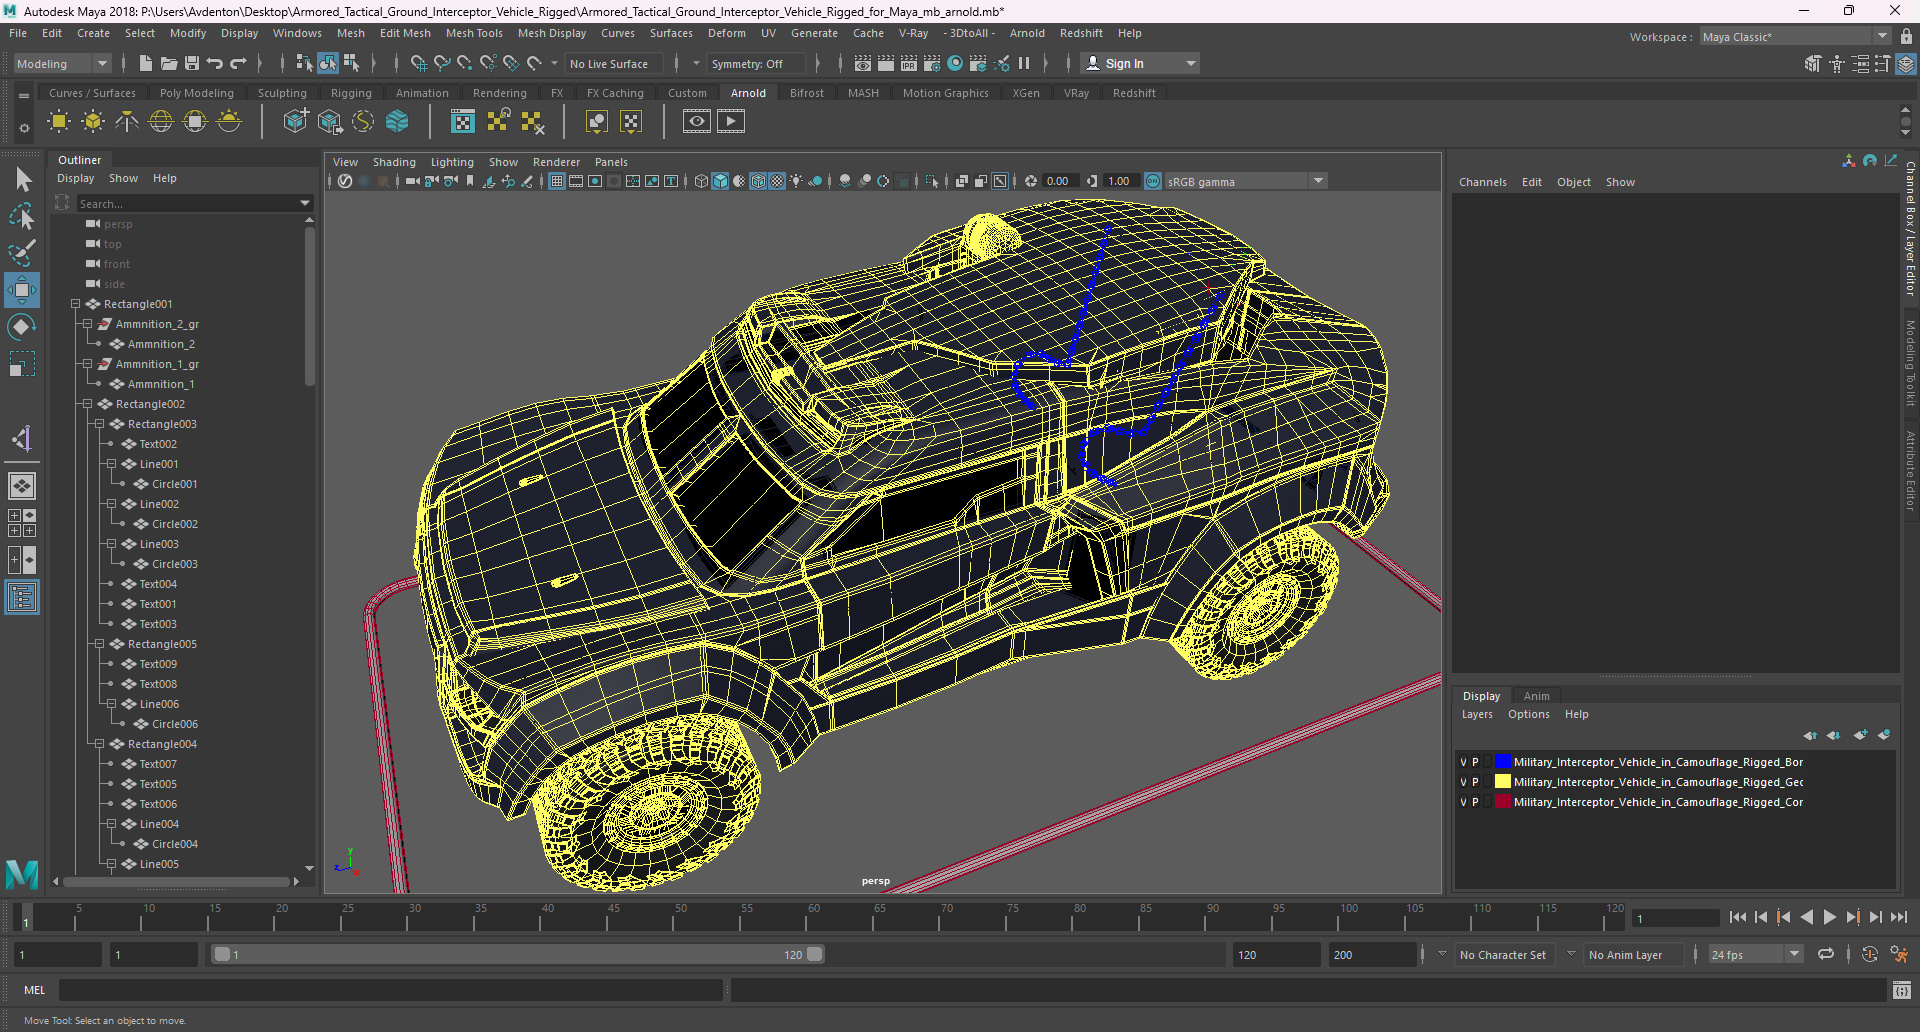Click the Redo arrow icon
This screenshot has height=1032, width=1920.
tap(238, 63)
